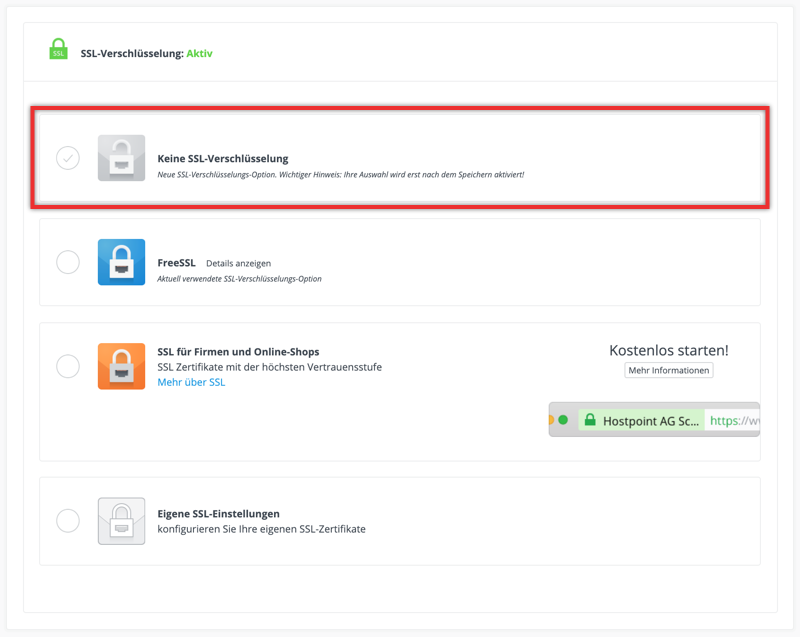
Task: Click the Keine SSL-Verschlüsselung title
Action: point(223,159)
